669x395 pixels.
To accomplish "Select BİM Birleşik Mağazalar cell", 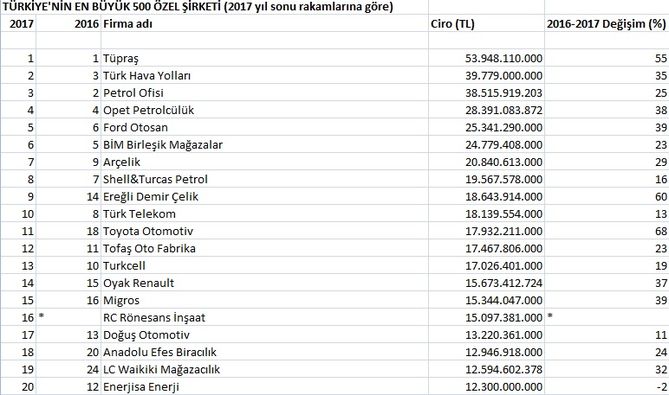I will [x=265, y=145].
